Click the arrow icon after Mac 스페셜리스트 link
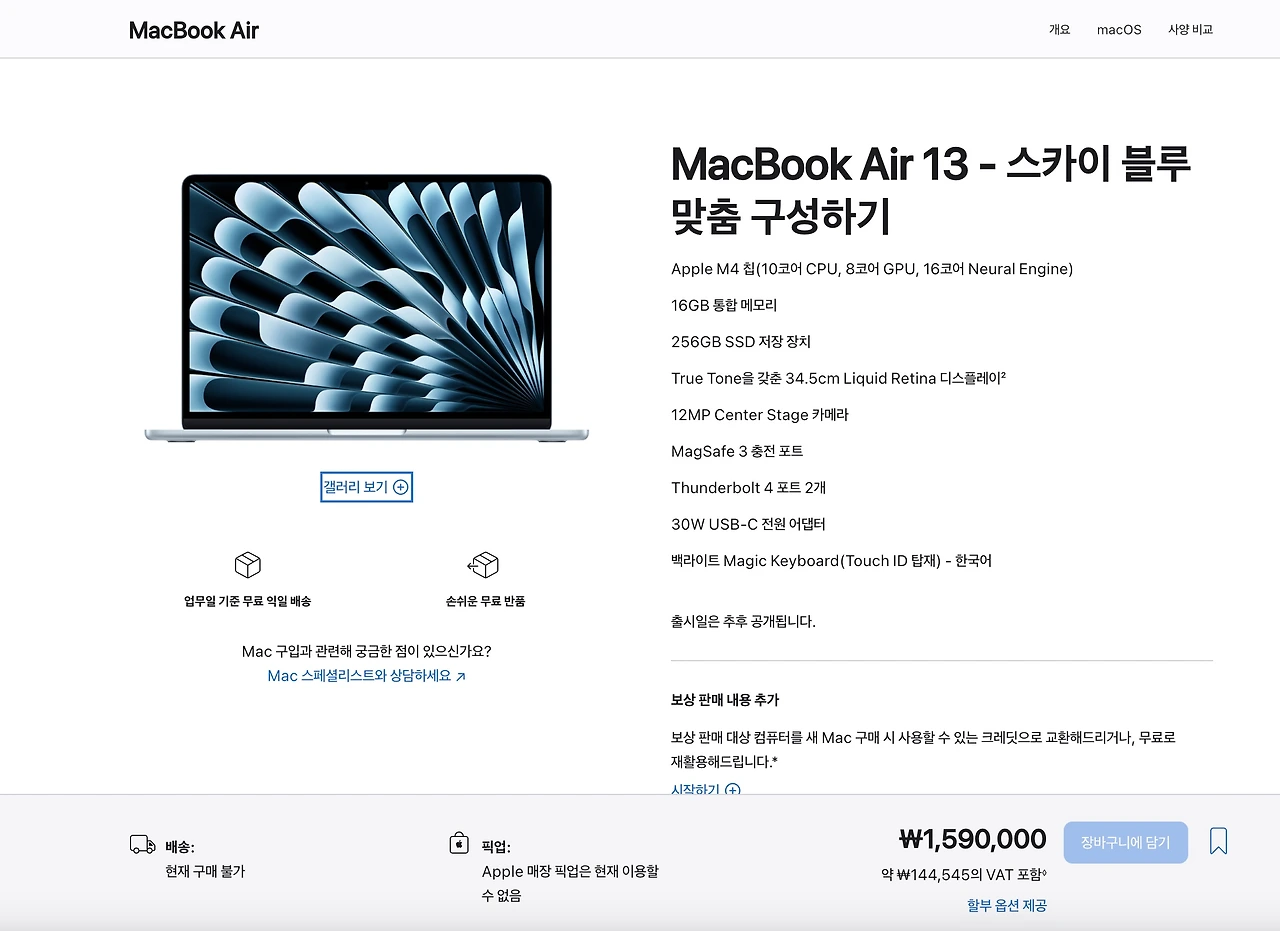 coord(461,677)
